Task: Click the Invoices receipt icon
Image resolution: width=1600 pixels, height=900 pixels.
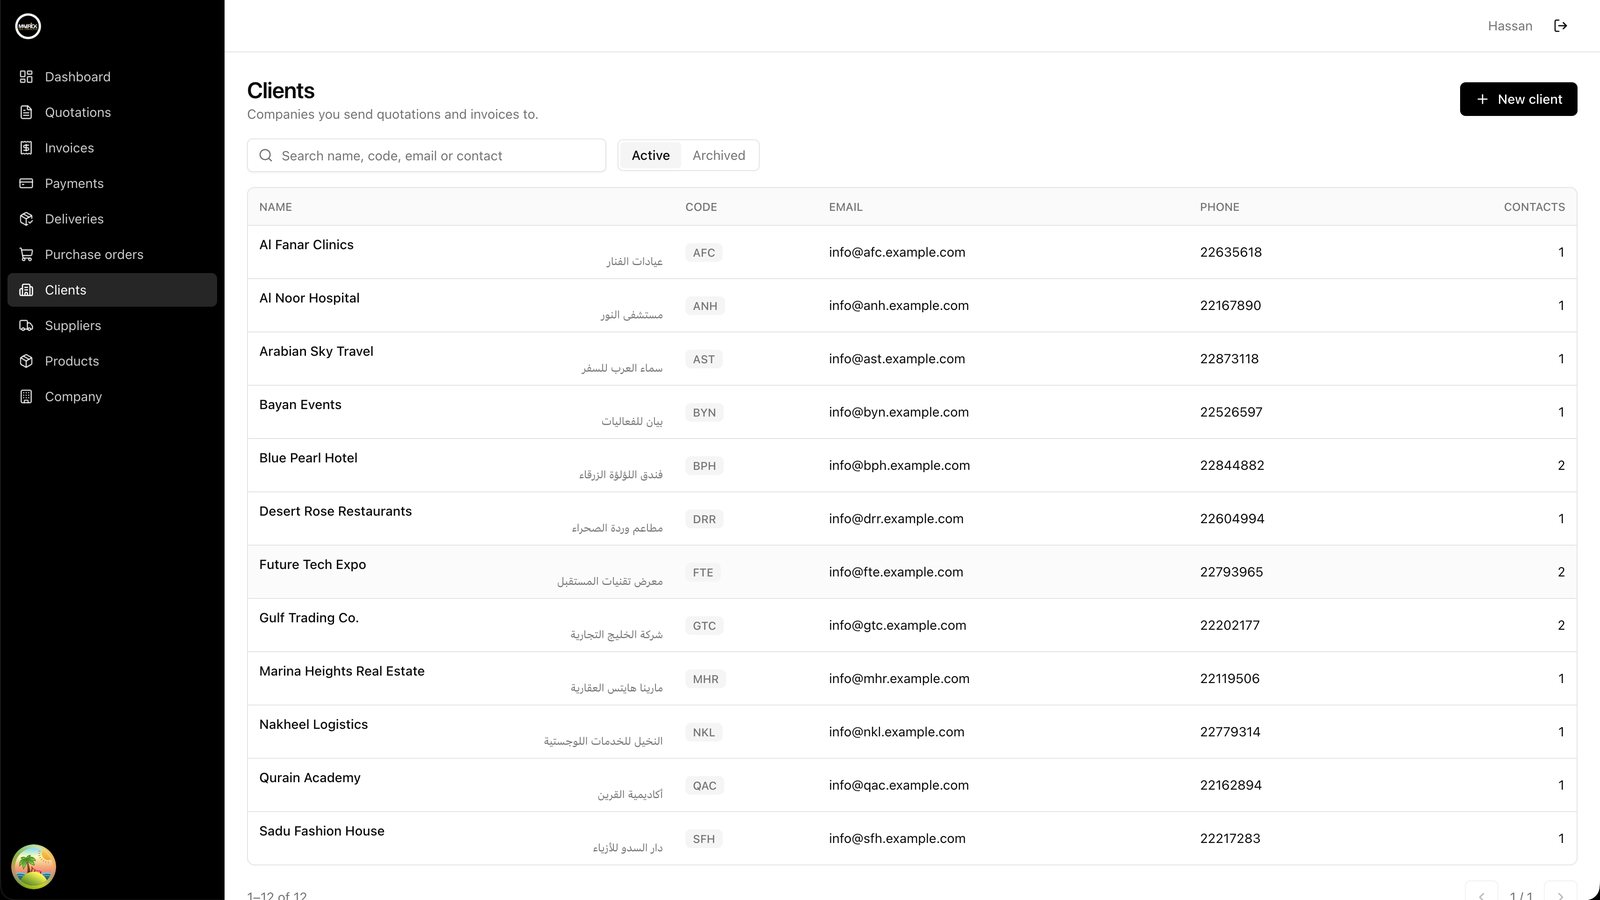Action: tap(26, 148)
